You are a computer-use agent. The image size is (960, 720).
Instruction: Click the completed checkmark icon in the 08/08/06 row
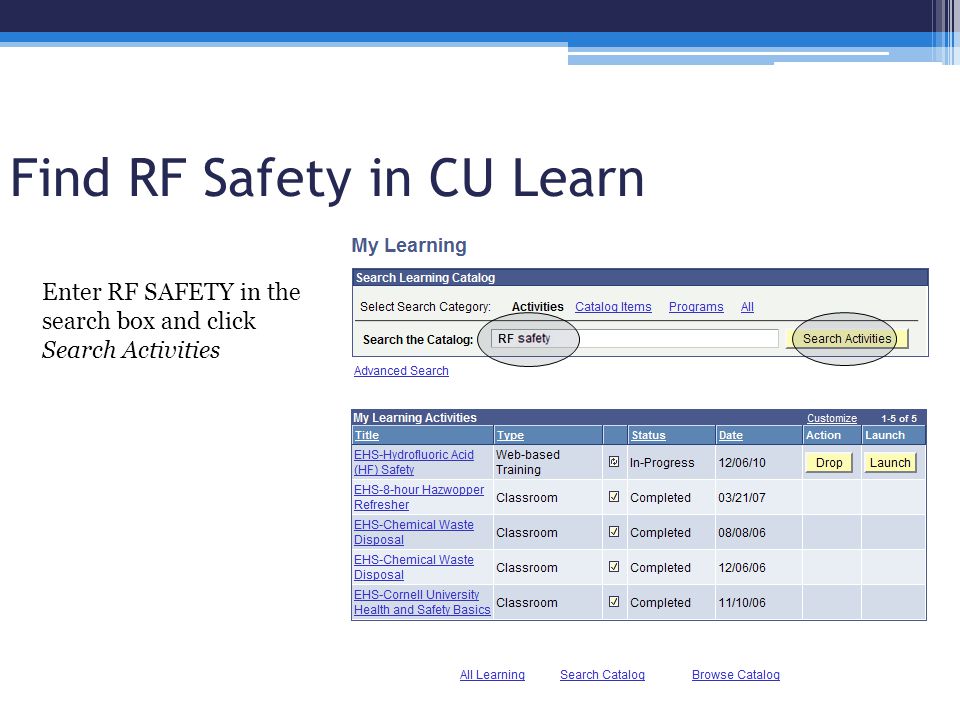coord(614,531)
